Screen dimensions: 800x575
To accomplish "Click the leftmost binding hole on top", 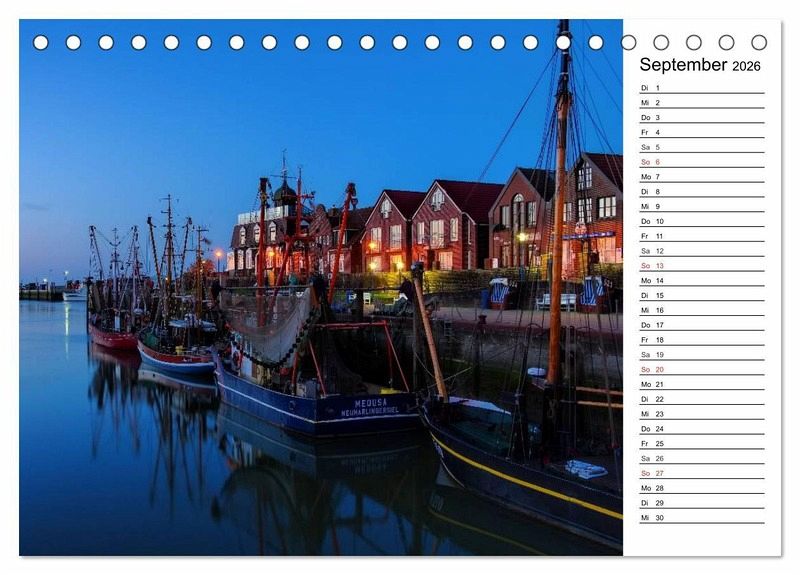I will 41,43.
